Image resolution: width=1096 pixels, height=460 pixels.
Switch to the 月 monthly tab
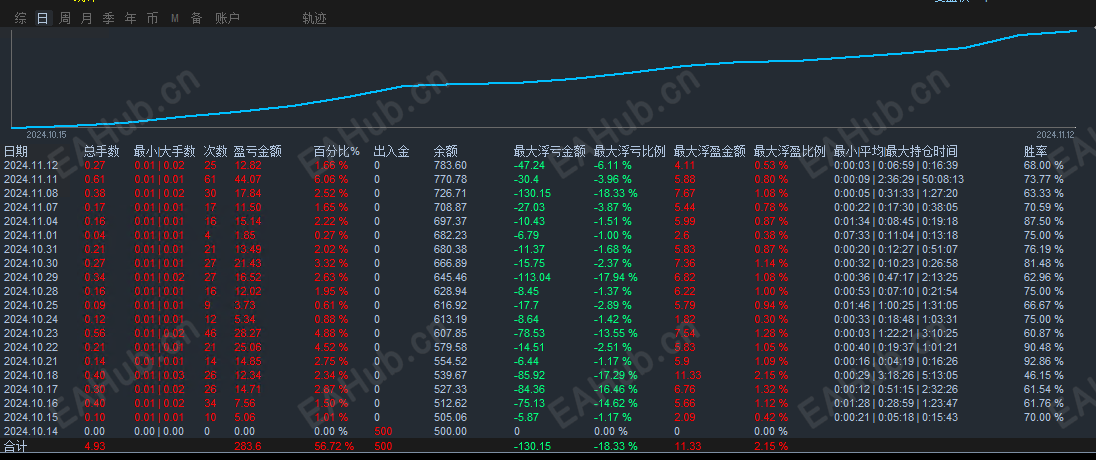pos(87,19)
